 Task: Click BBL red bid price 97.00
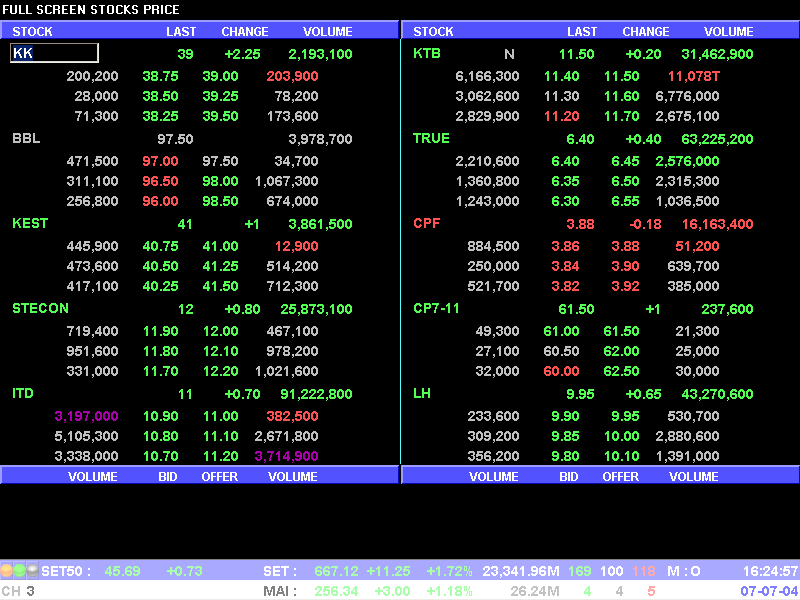click(161, 162)
